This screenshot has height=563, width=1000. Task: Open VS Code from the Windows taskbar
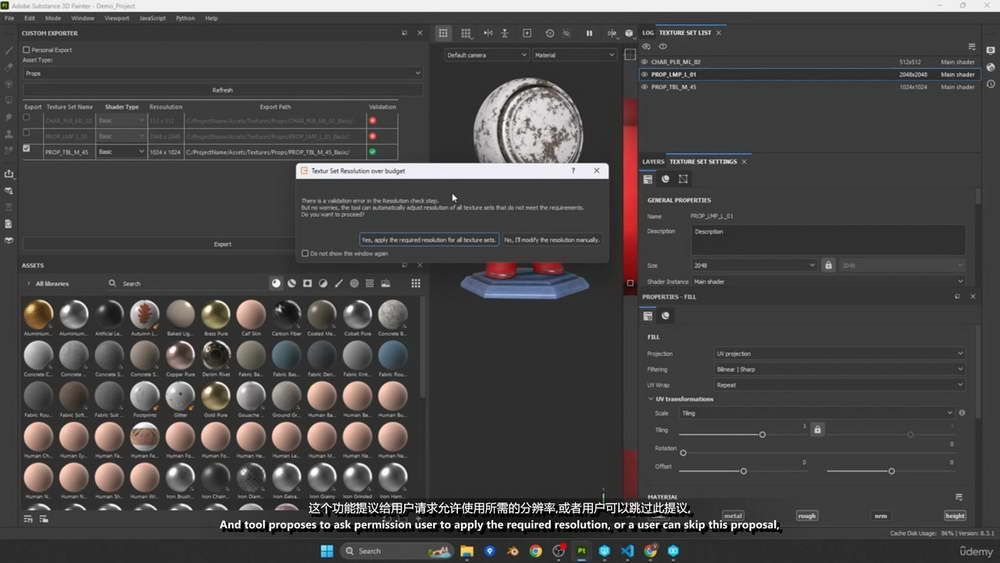click(x=627, y=551)
